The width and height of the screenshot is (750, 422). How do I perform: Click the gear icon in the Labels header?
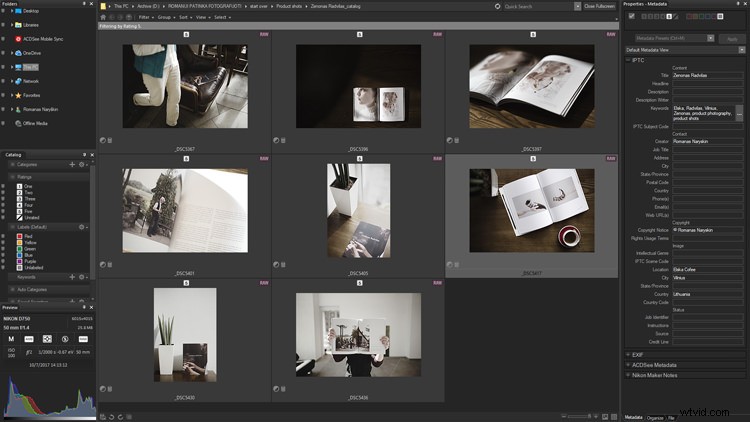[81, 227]
